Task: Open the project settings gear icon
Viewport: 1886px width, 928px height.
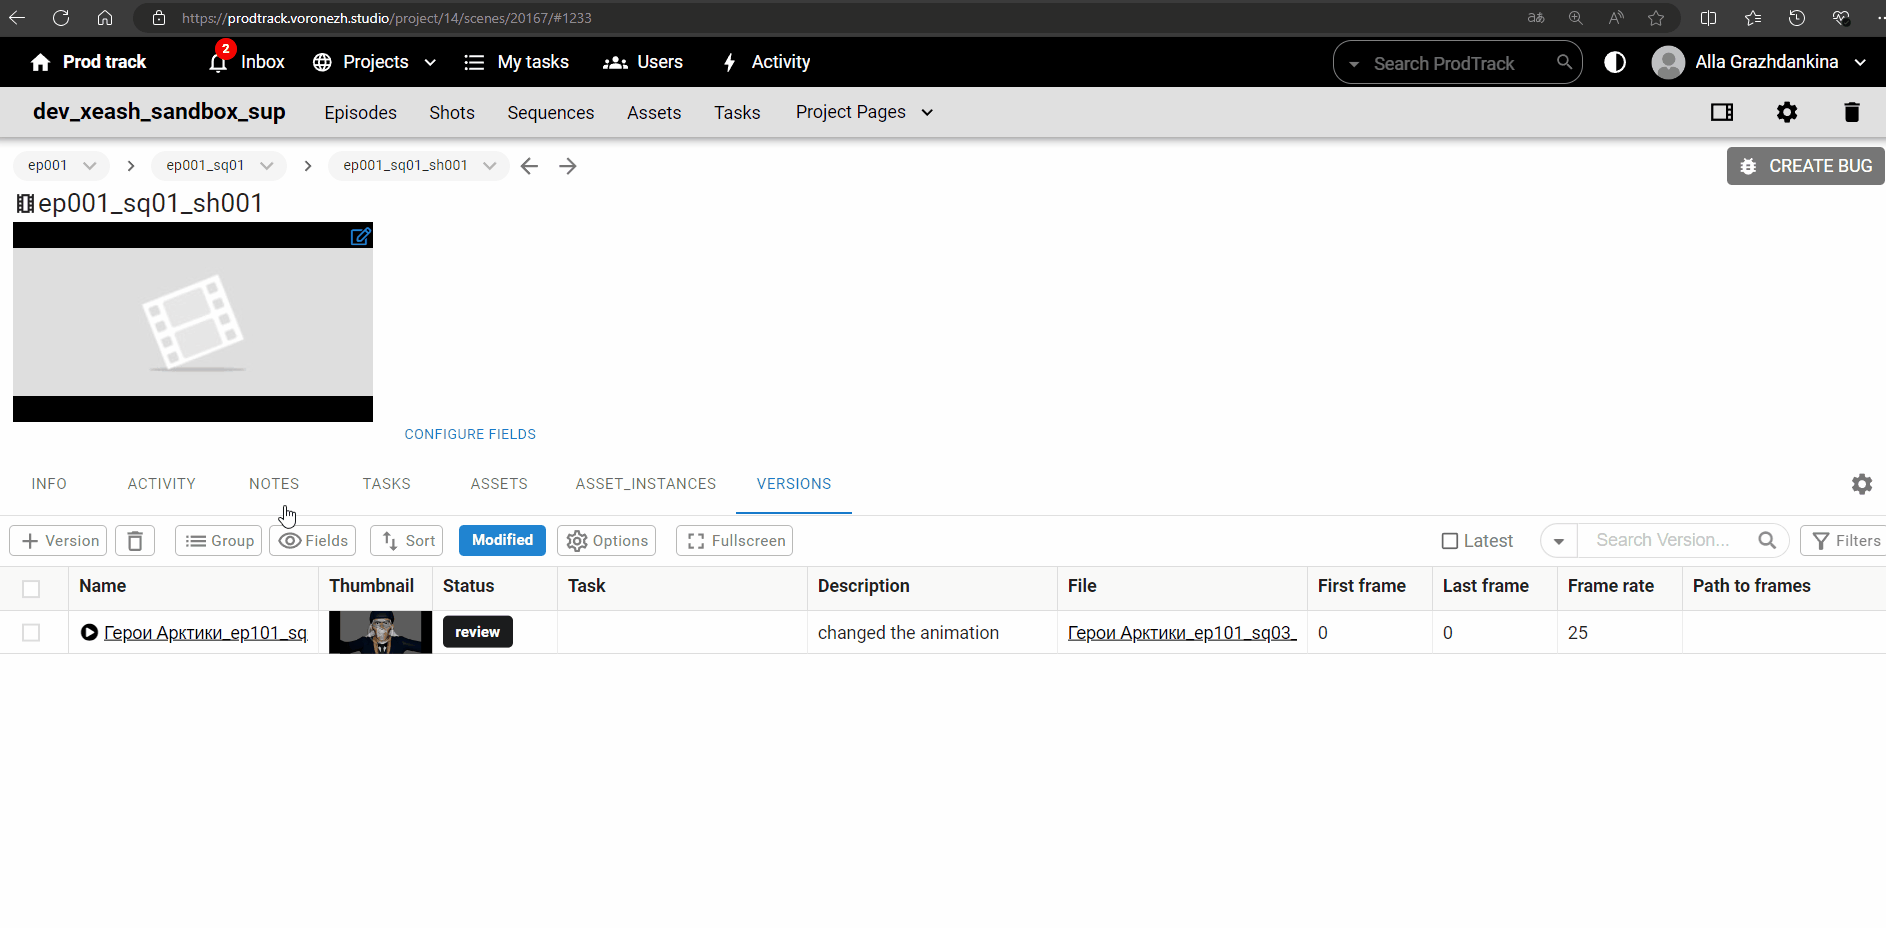Action: pos(1786,112)
